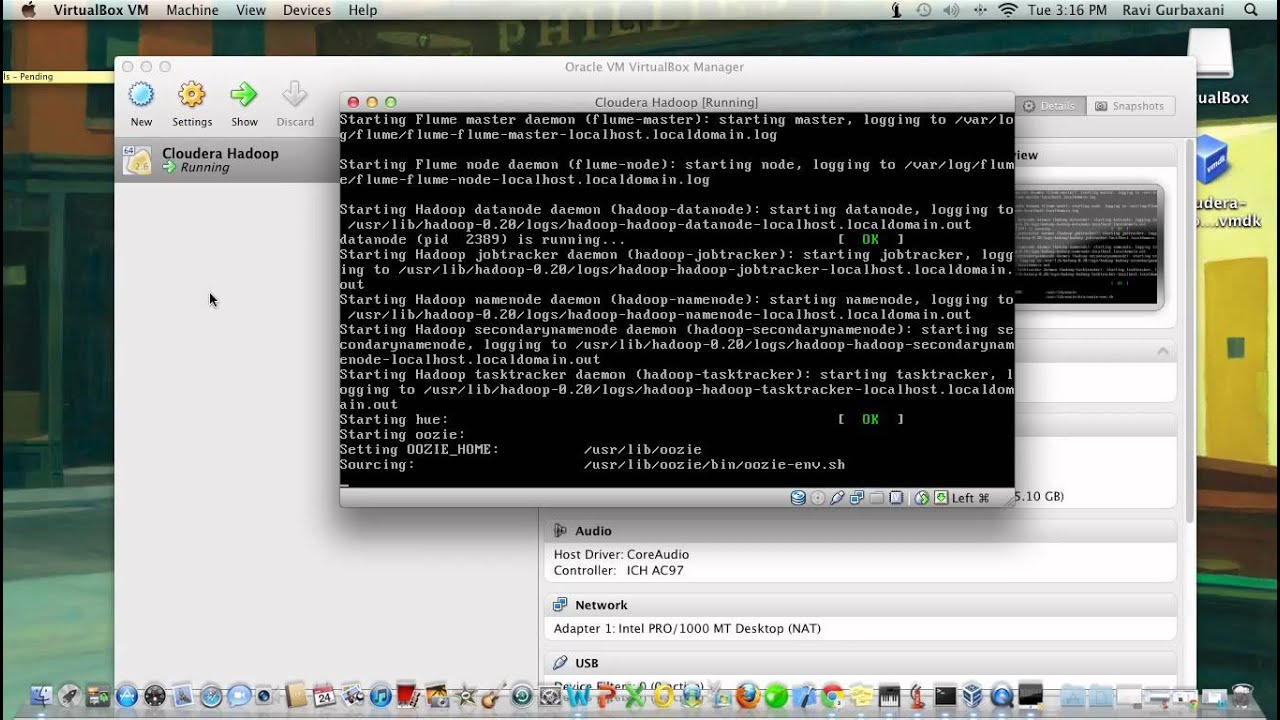The image size is (1280, 720).
Task: Click the 'Controller: ICH AC97' text
Action: pos(618,571)
